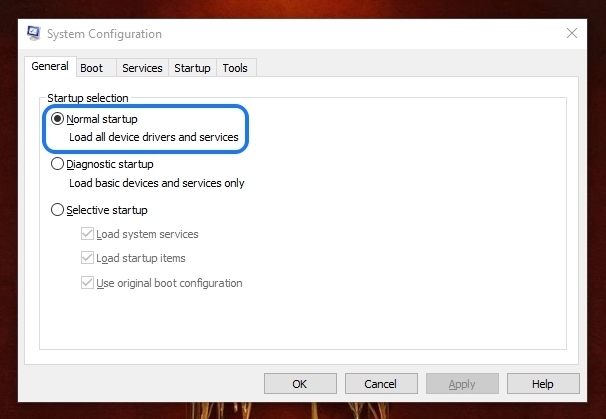This screenshot has height=419, width=606.
Task: Open Help for System Configuration
Action: [x=543, y=383]
